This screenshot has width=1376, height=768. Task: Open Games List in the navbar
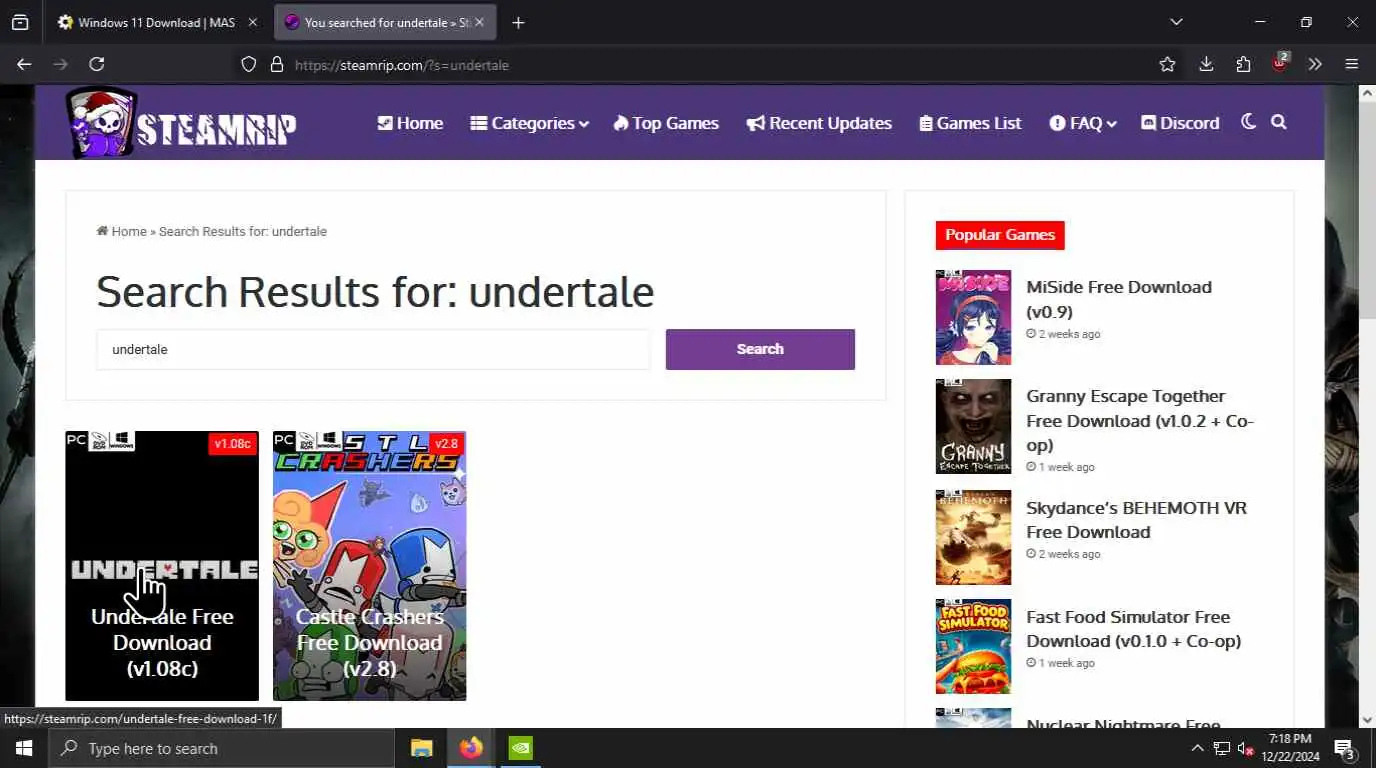click(971, 123)
